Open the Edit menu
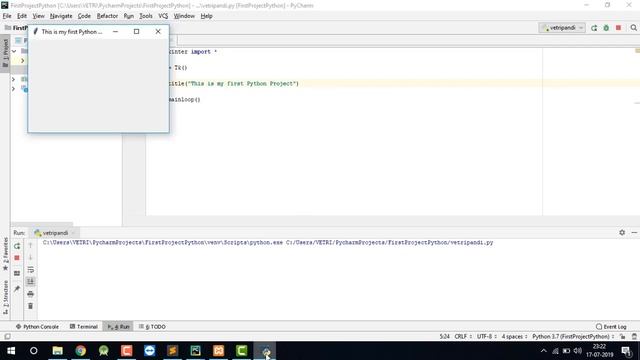 (x=22, y=16)
